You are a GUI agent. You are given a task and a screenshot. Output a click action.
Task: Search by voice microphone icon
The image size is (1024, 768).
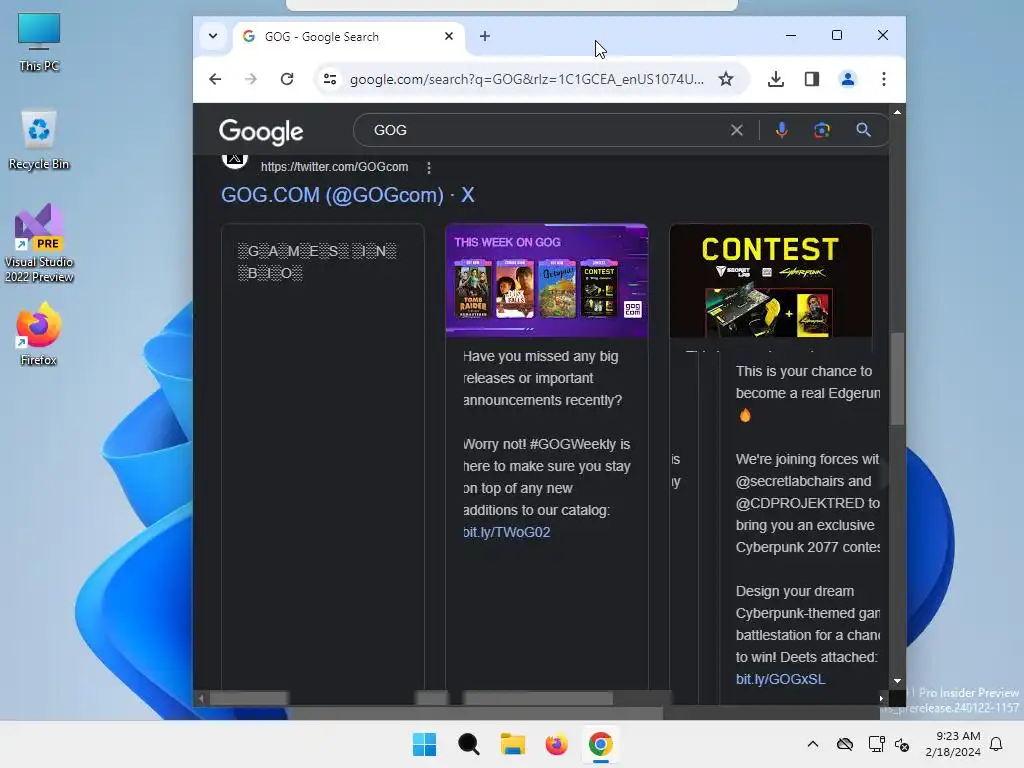pos(782,130)
